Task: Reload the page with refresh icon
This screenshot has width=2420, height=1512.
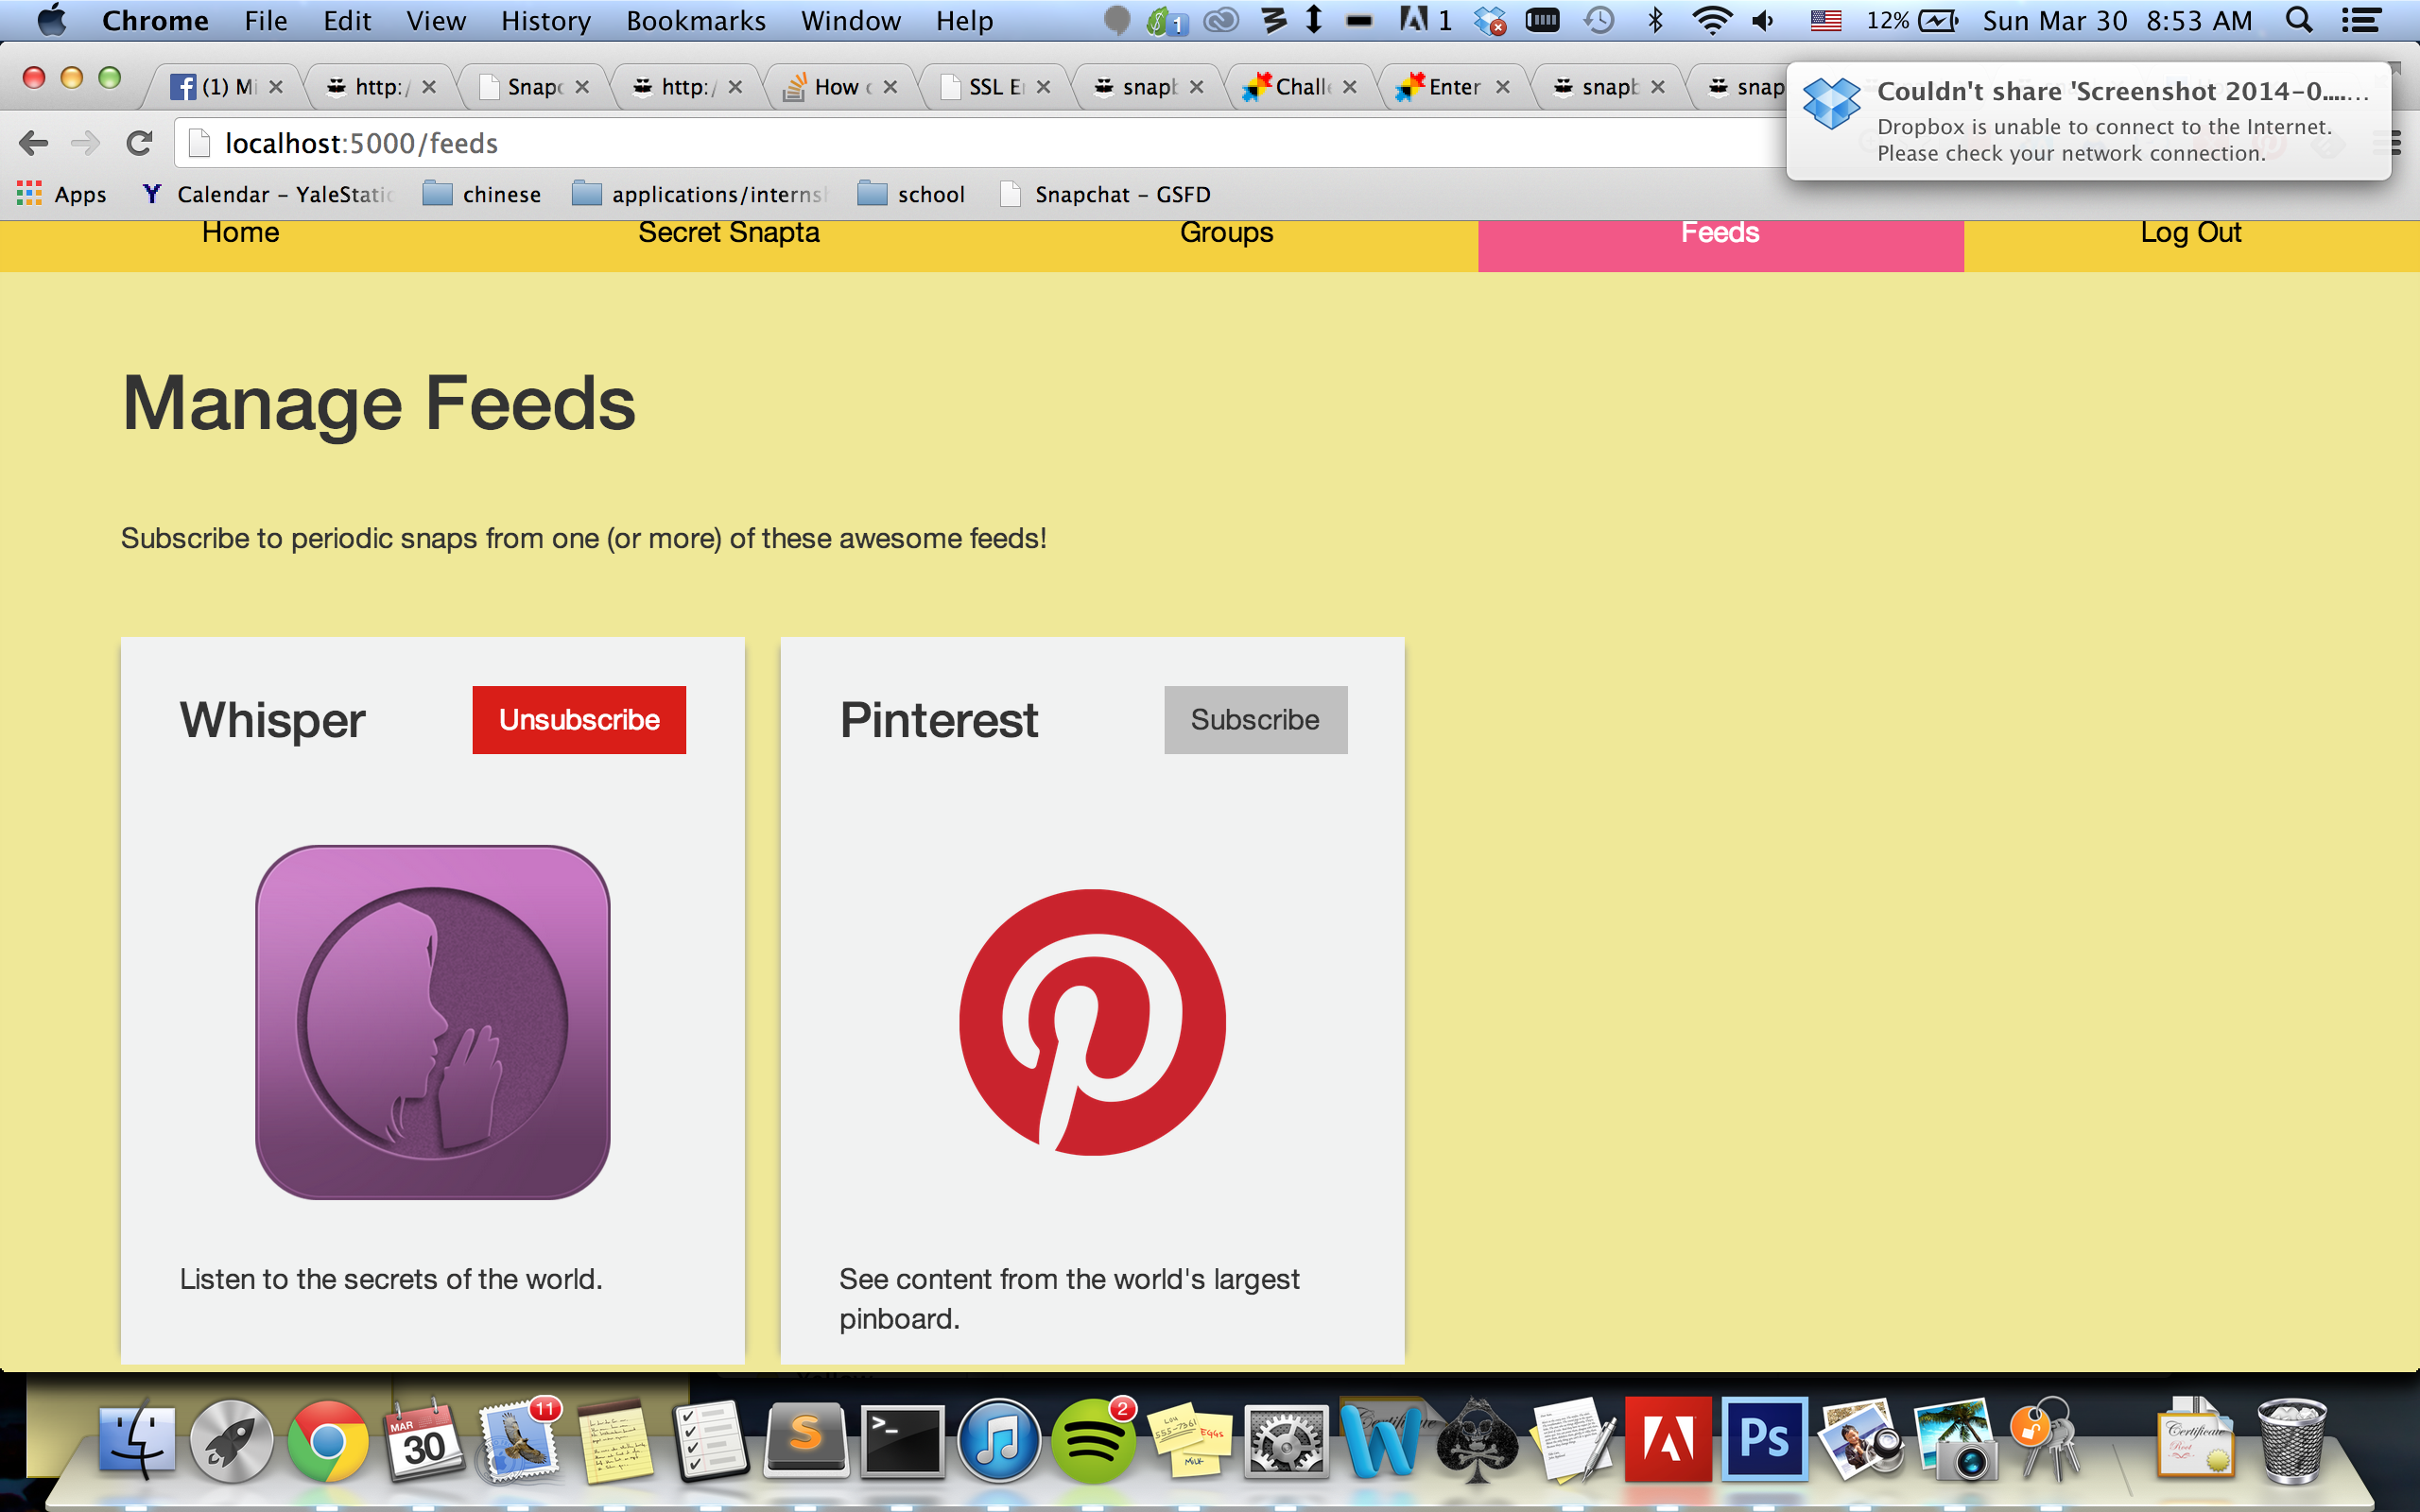Action: click(139, 143)
